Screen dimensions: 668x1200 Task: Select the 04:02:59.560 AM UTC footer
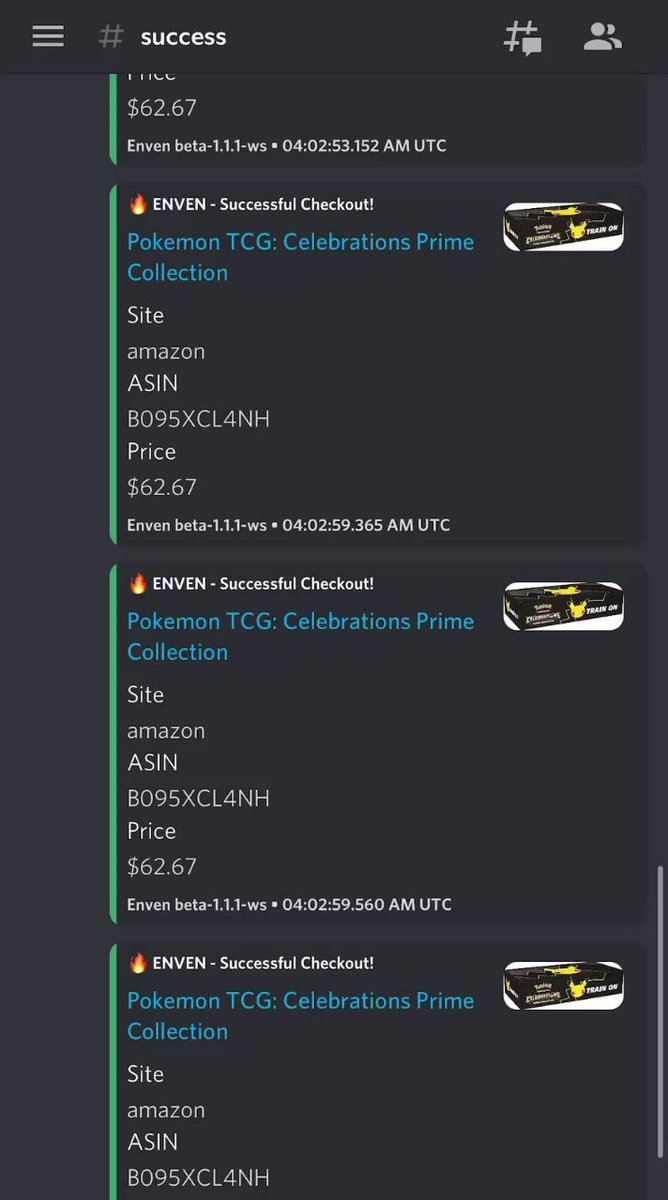tap(367, 904)
